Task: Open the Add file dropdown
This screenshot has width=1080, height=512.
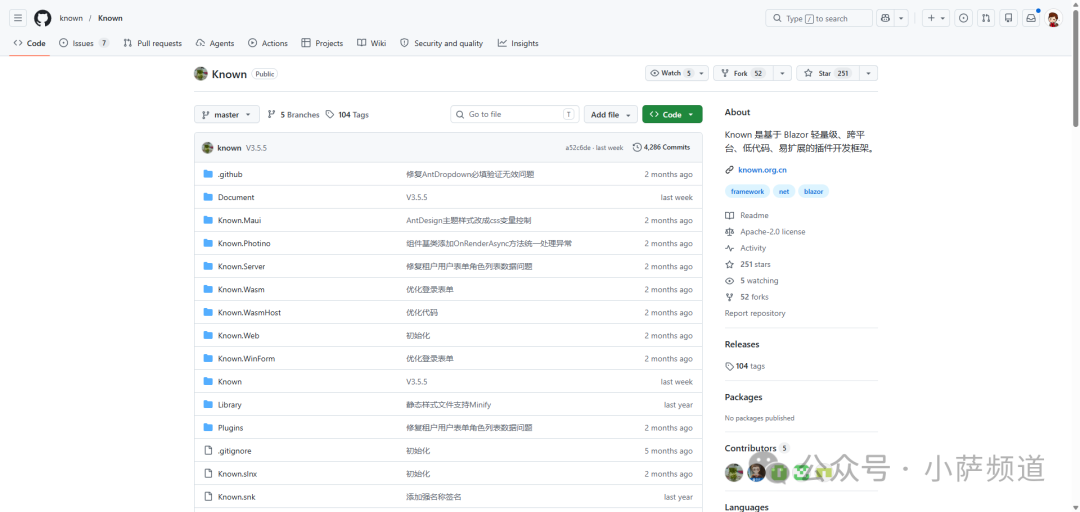Action: click(x=610, y=114)
